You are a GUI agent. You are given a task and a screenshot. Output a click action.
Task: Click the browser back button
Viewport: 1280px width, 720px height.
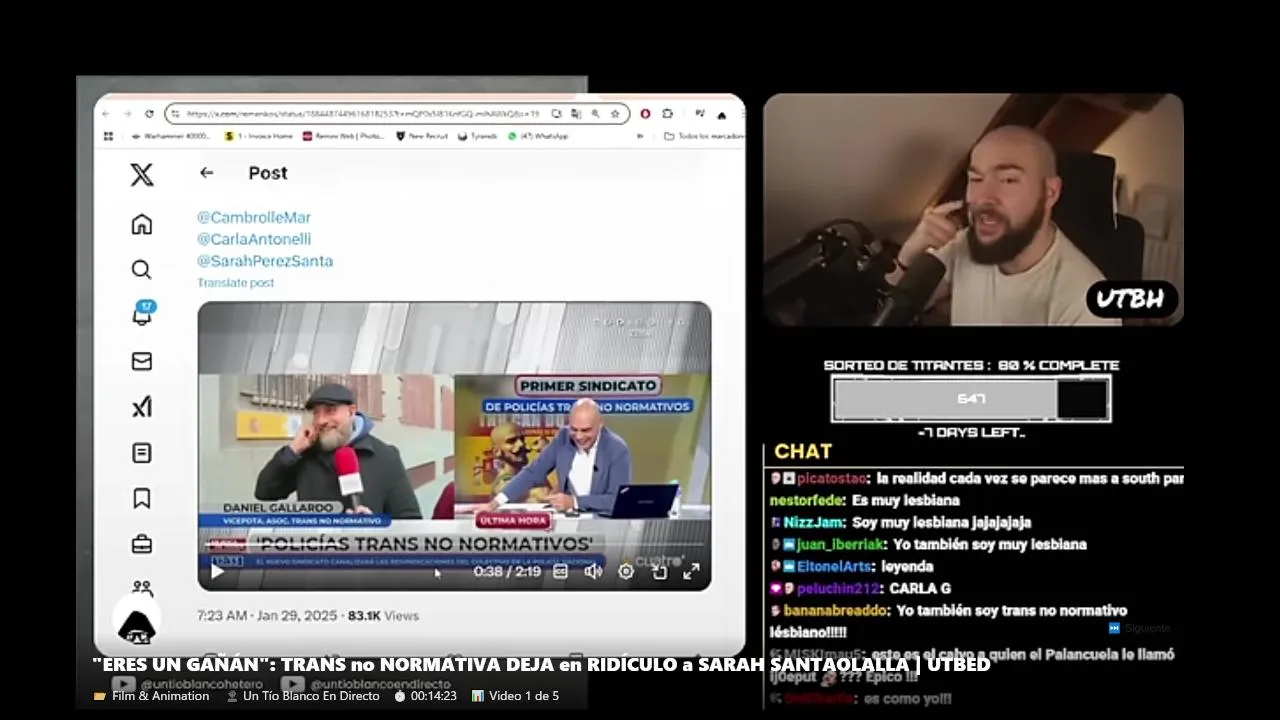(106, 114)
